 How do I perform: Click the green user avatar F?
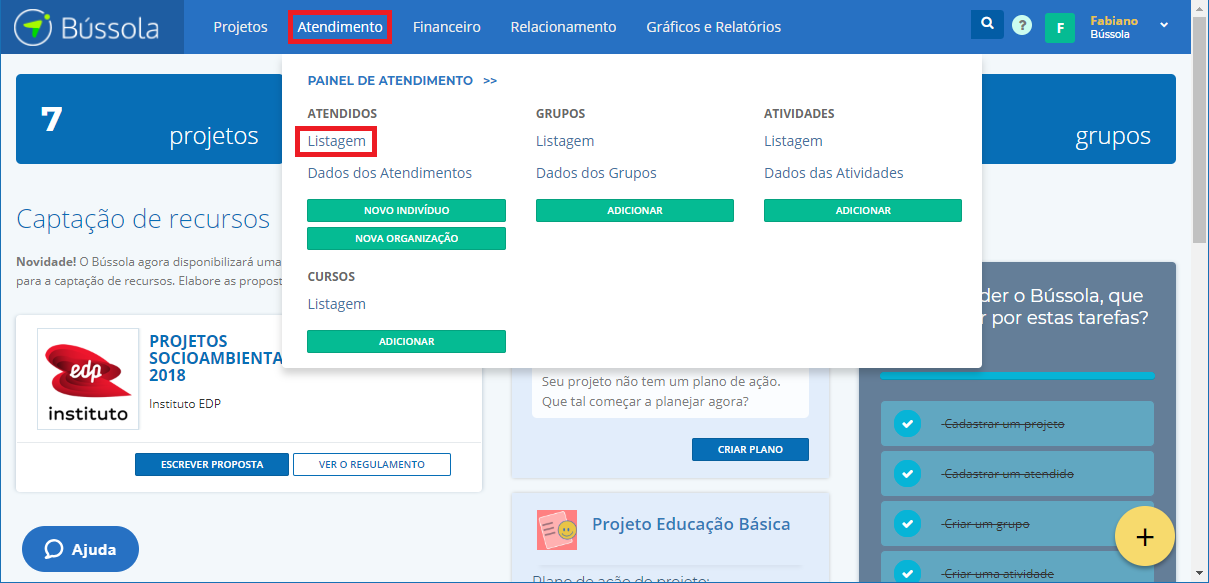pyautogui.click(x=1060, y=28)
